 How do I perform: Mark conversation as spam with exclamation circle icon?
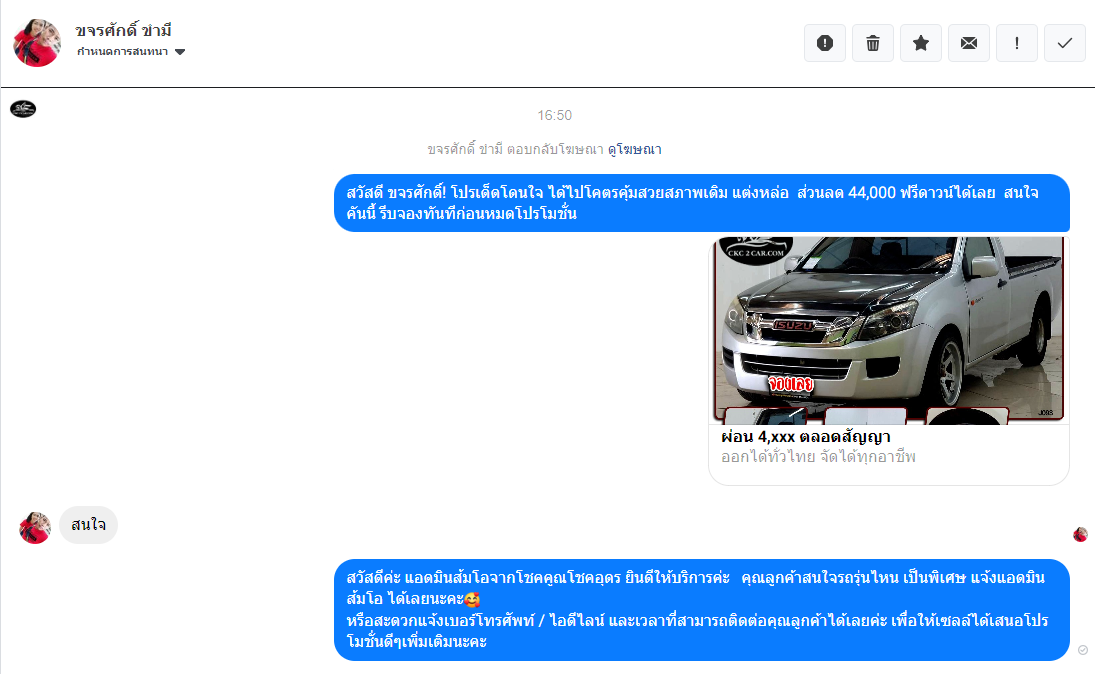coord(825,43)
